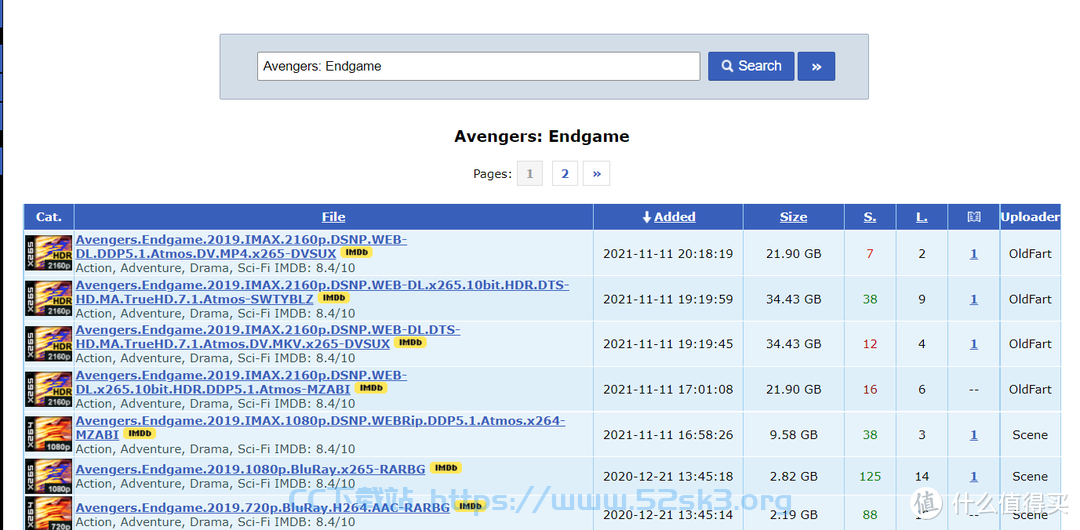Go to results page 2

click(565, 174)
